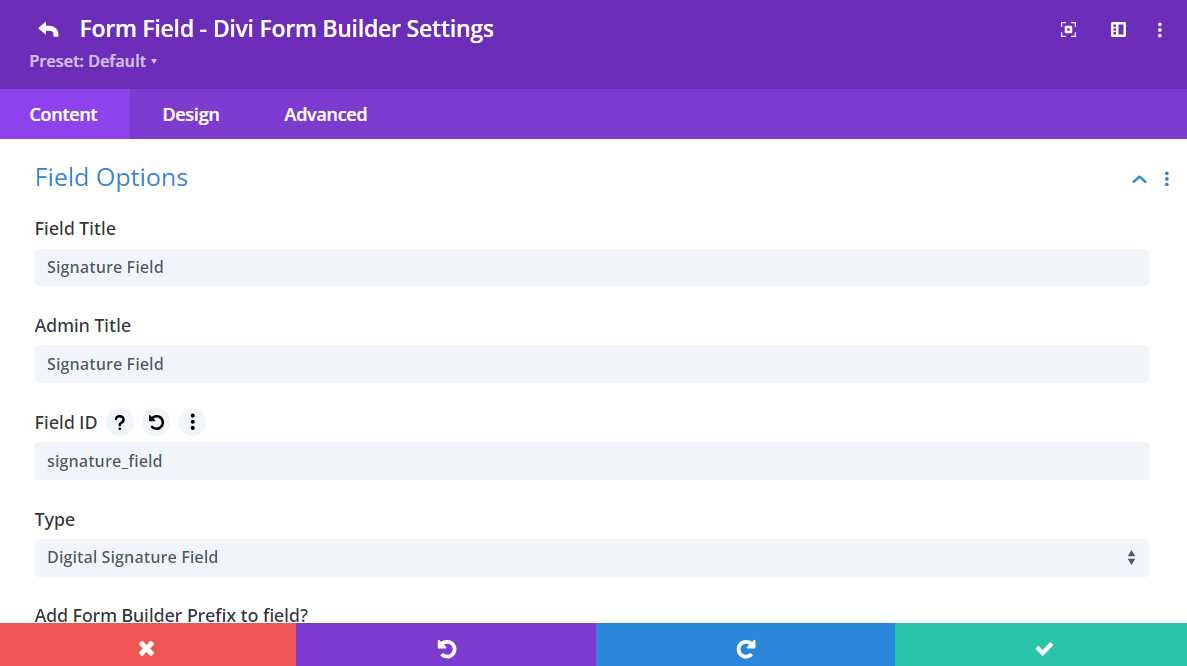
Task: Select the Admin Title text field
Action: 591,364
